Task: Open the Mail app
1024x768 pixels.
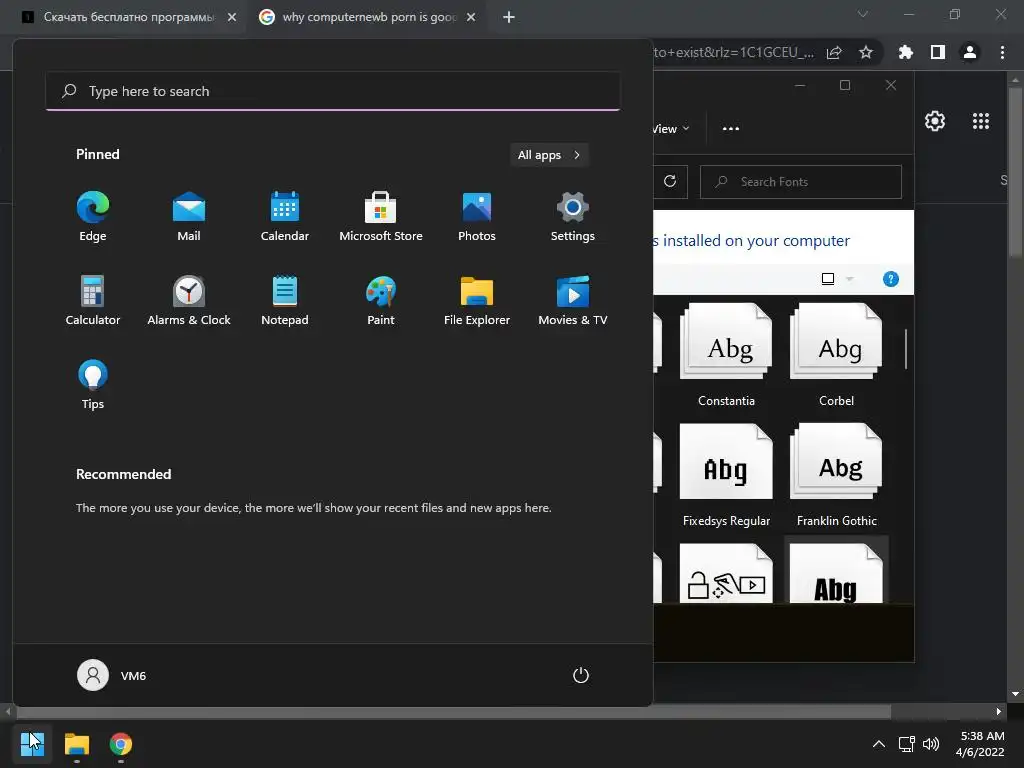Action: coord(189,217)
